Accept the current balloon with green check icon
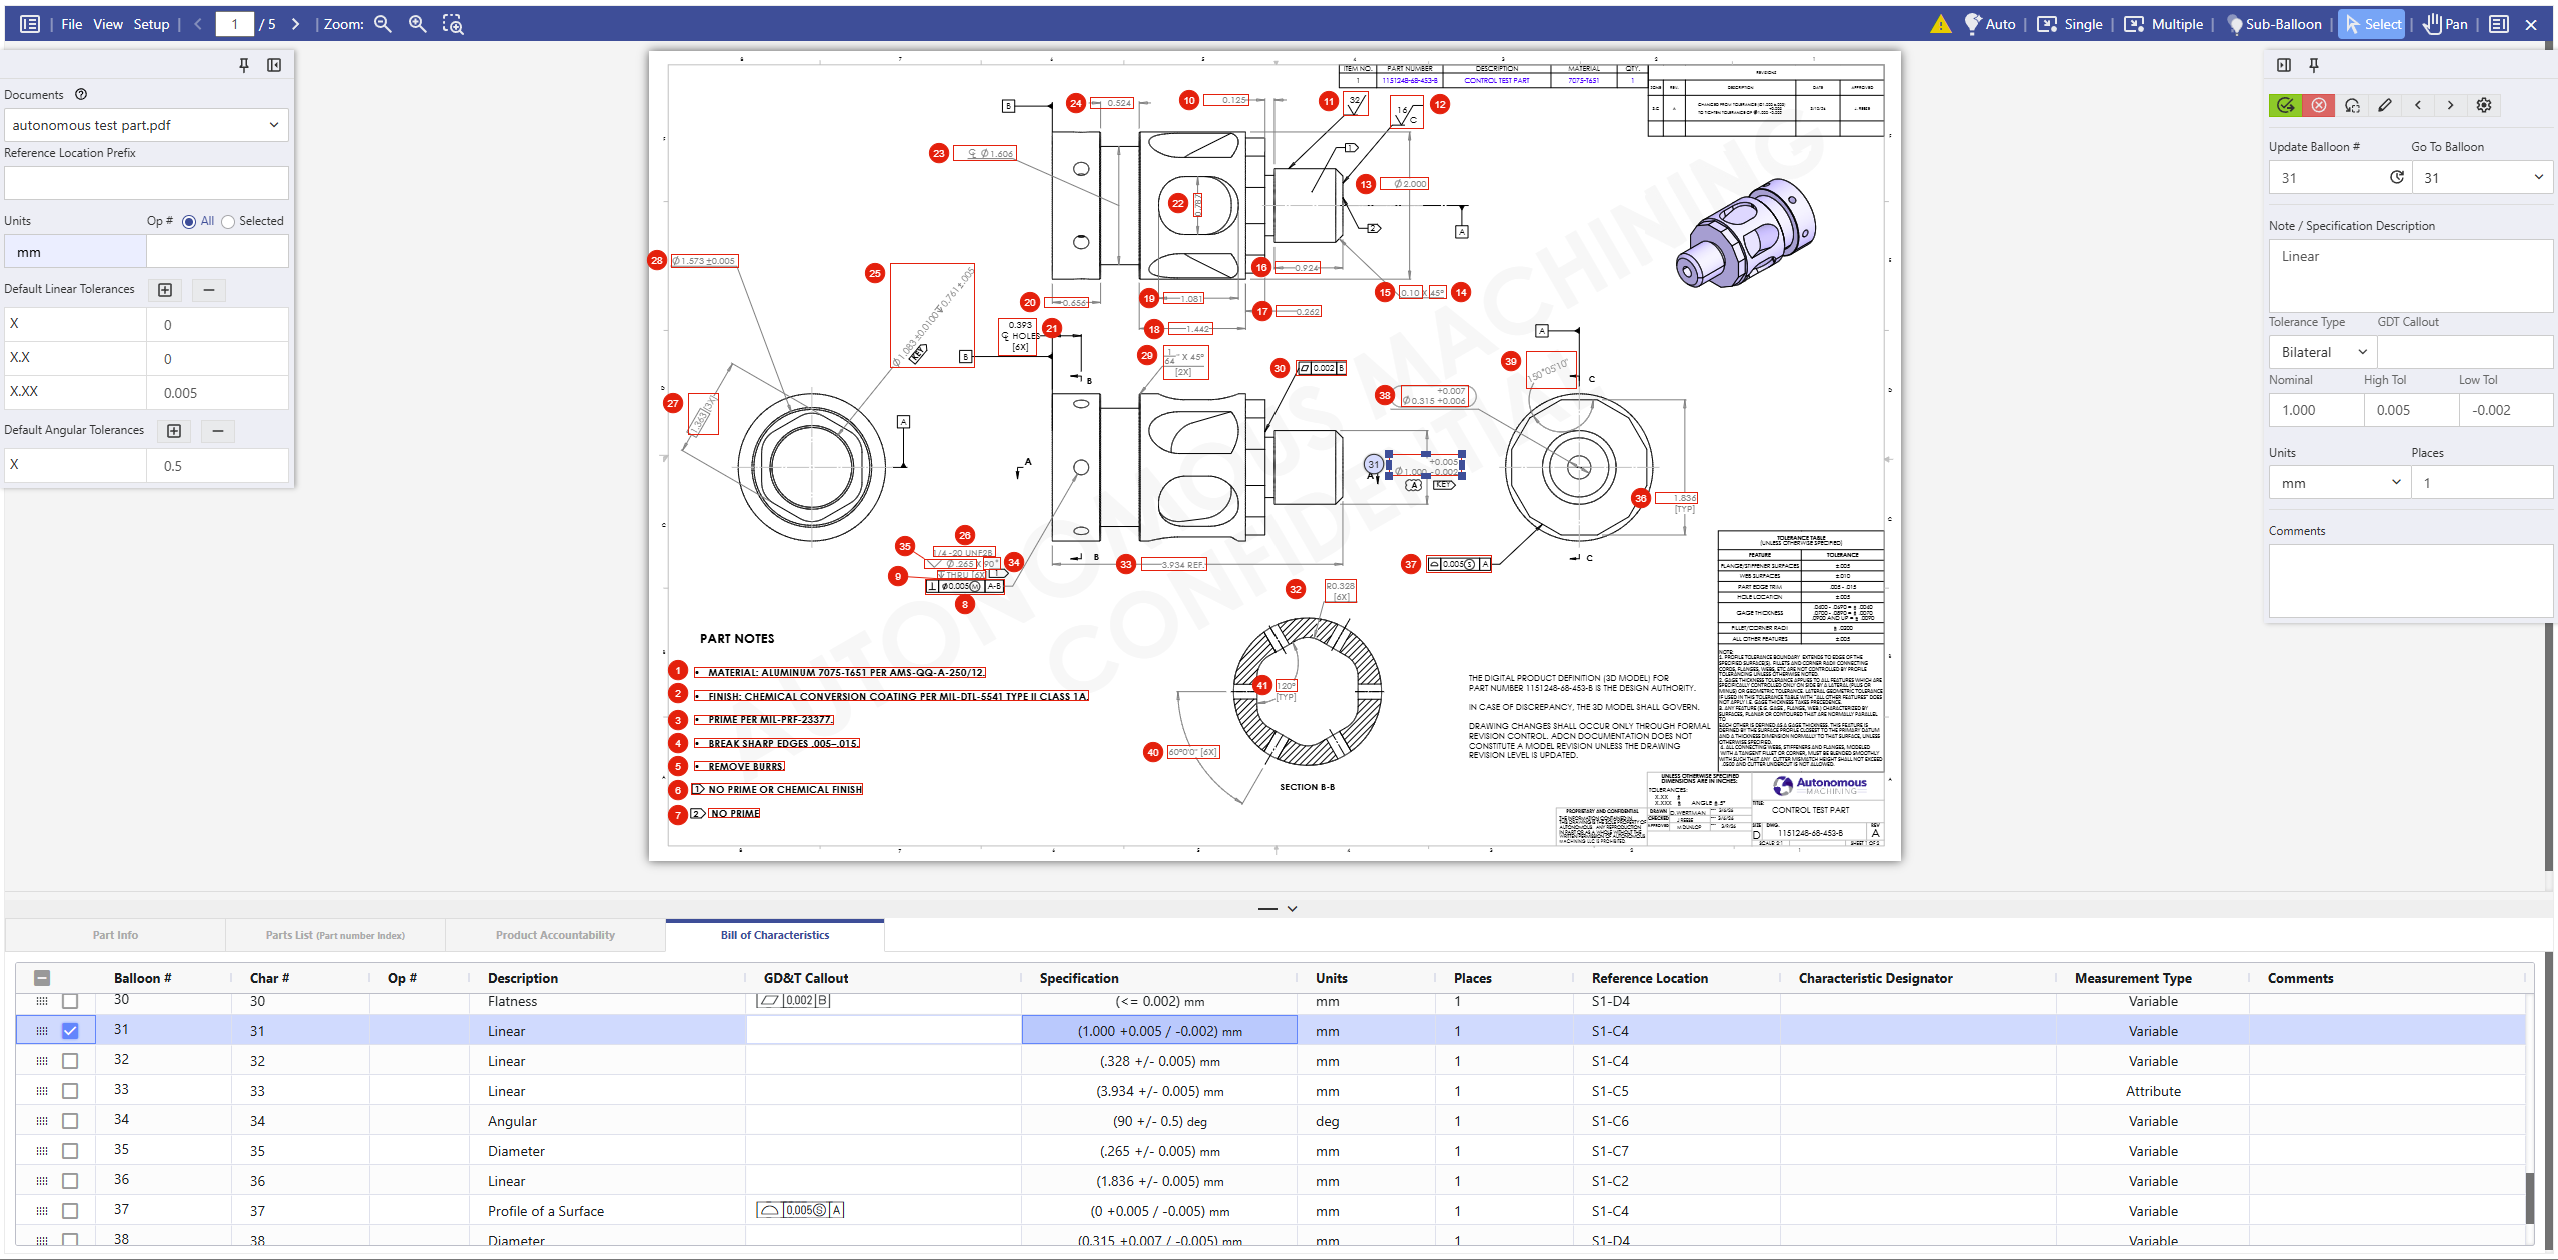The height and width of the screenshot is (1260, 2558). (x=2286, y=105)
